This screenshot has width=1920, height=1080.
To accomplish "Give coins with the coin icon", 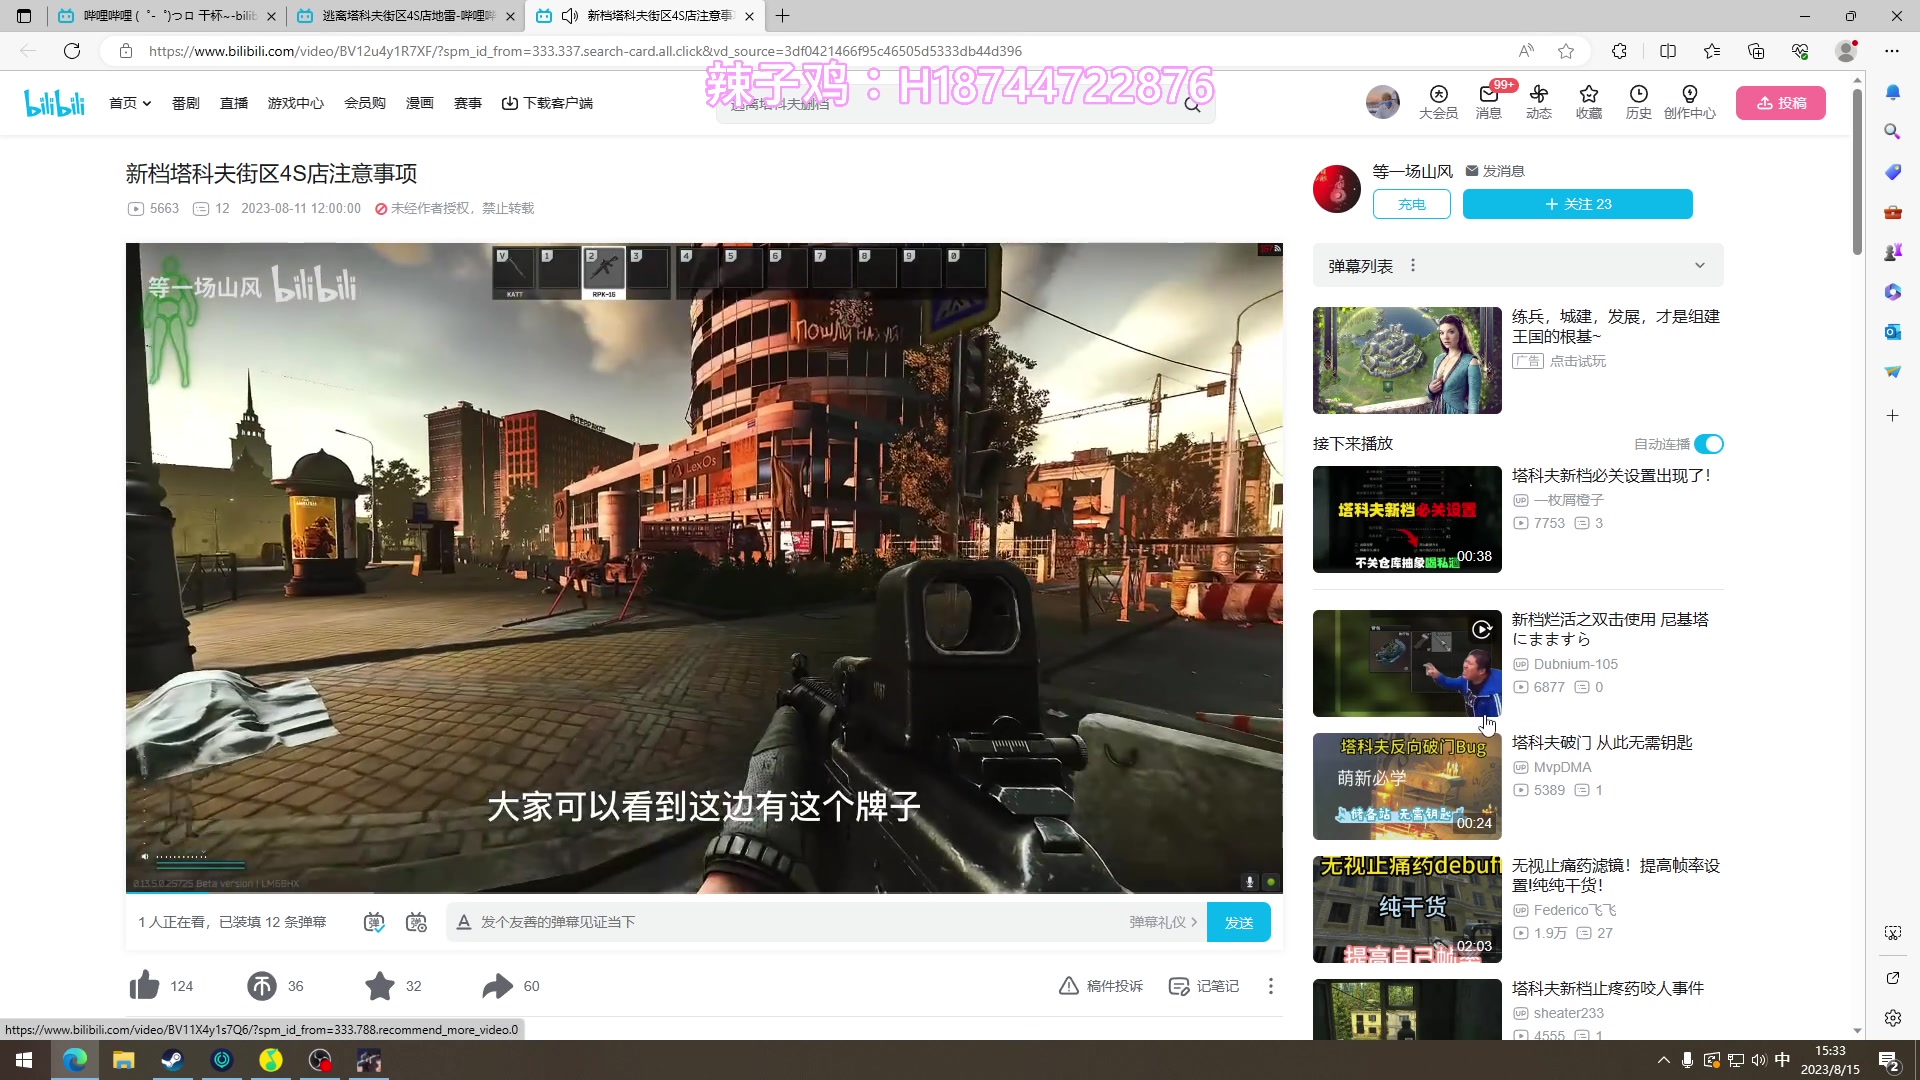I will [x=262, y=986].
